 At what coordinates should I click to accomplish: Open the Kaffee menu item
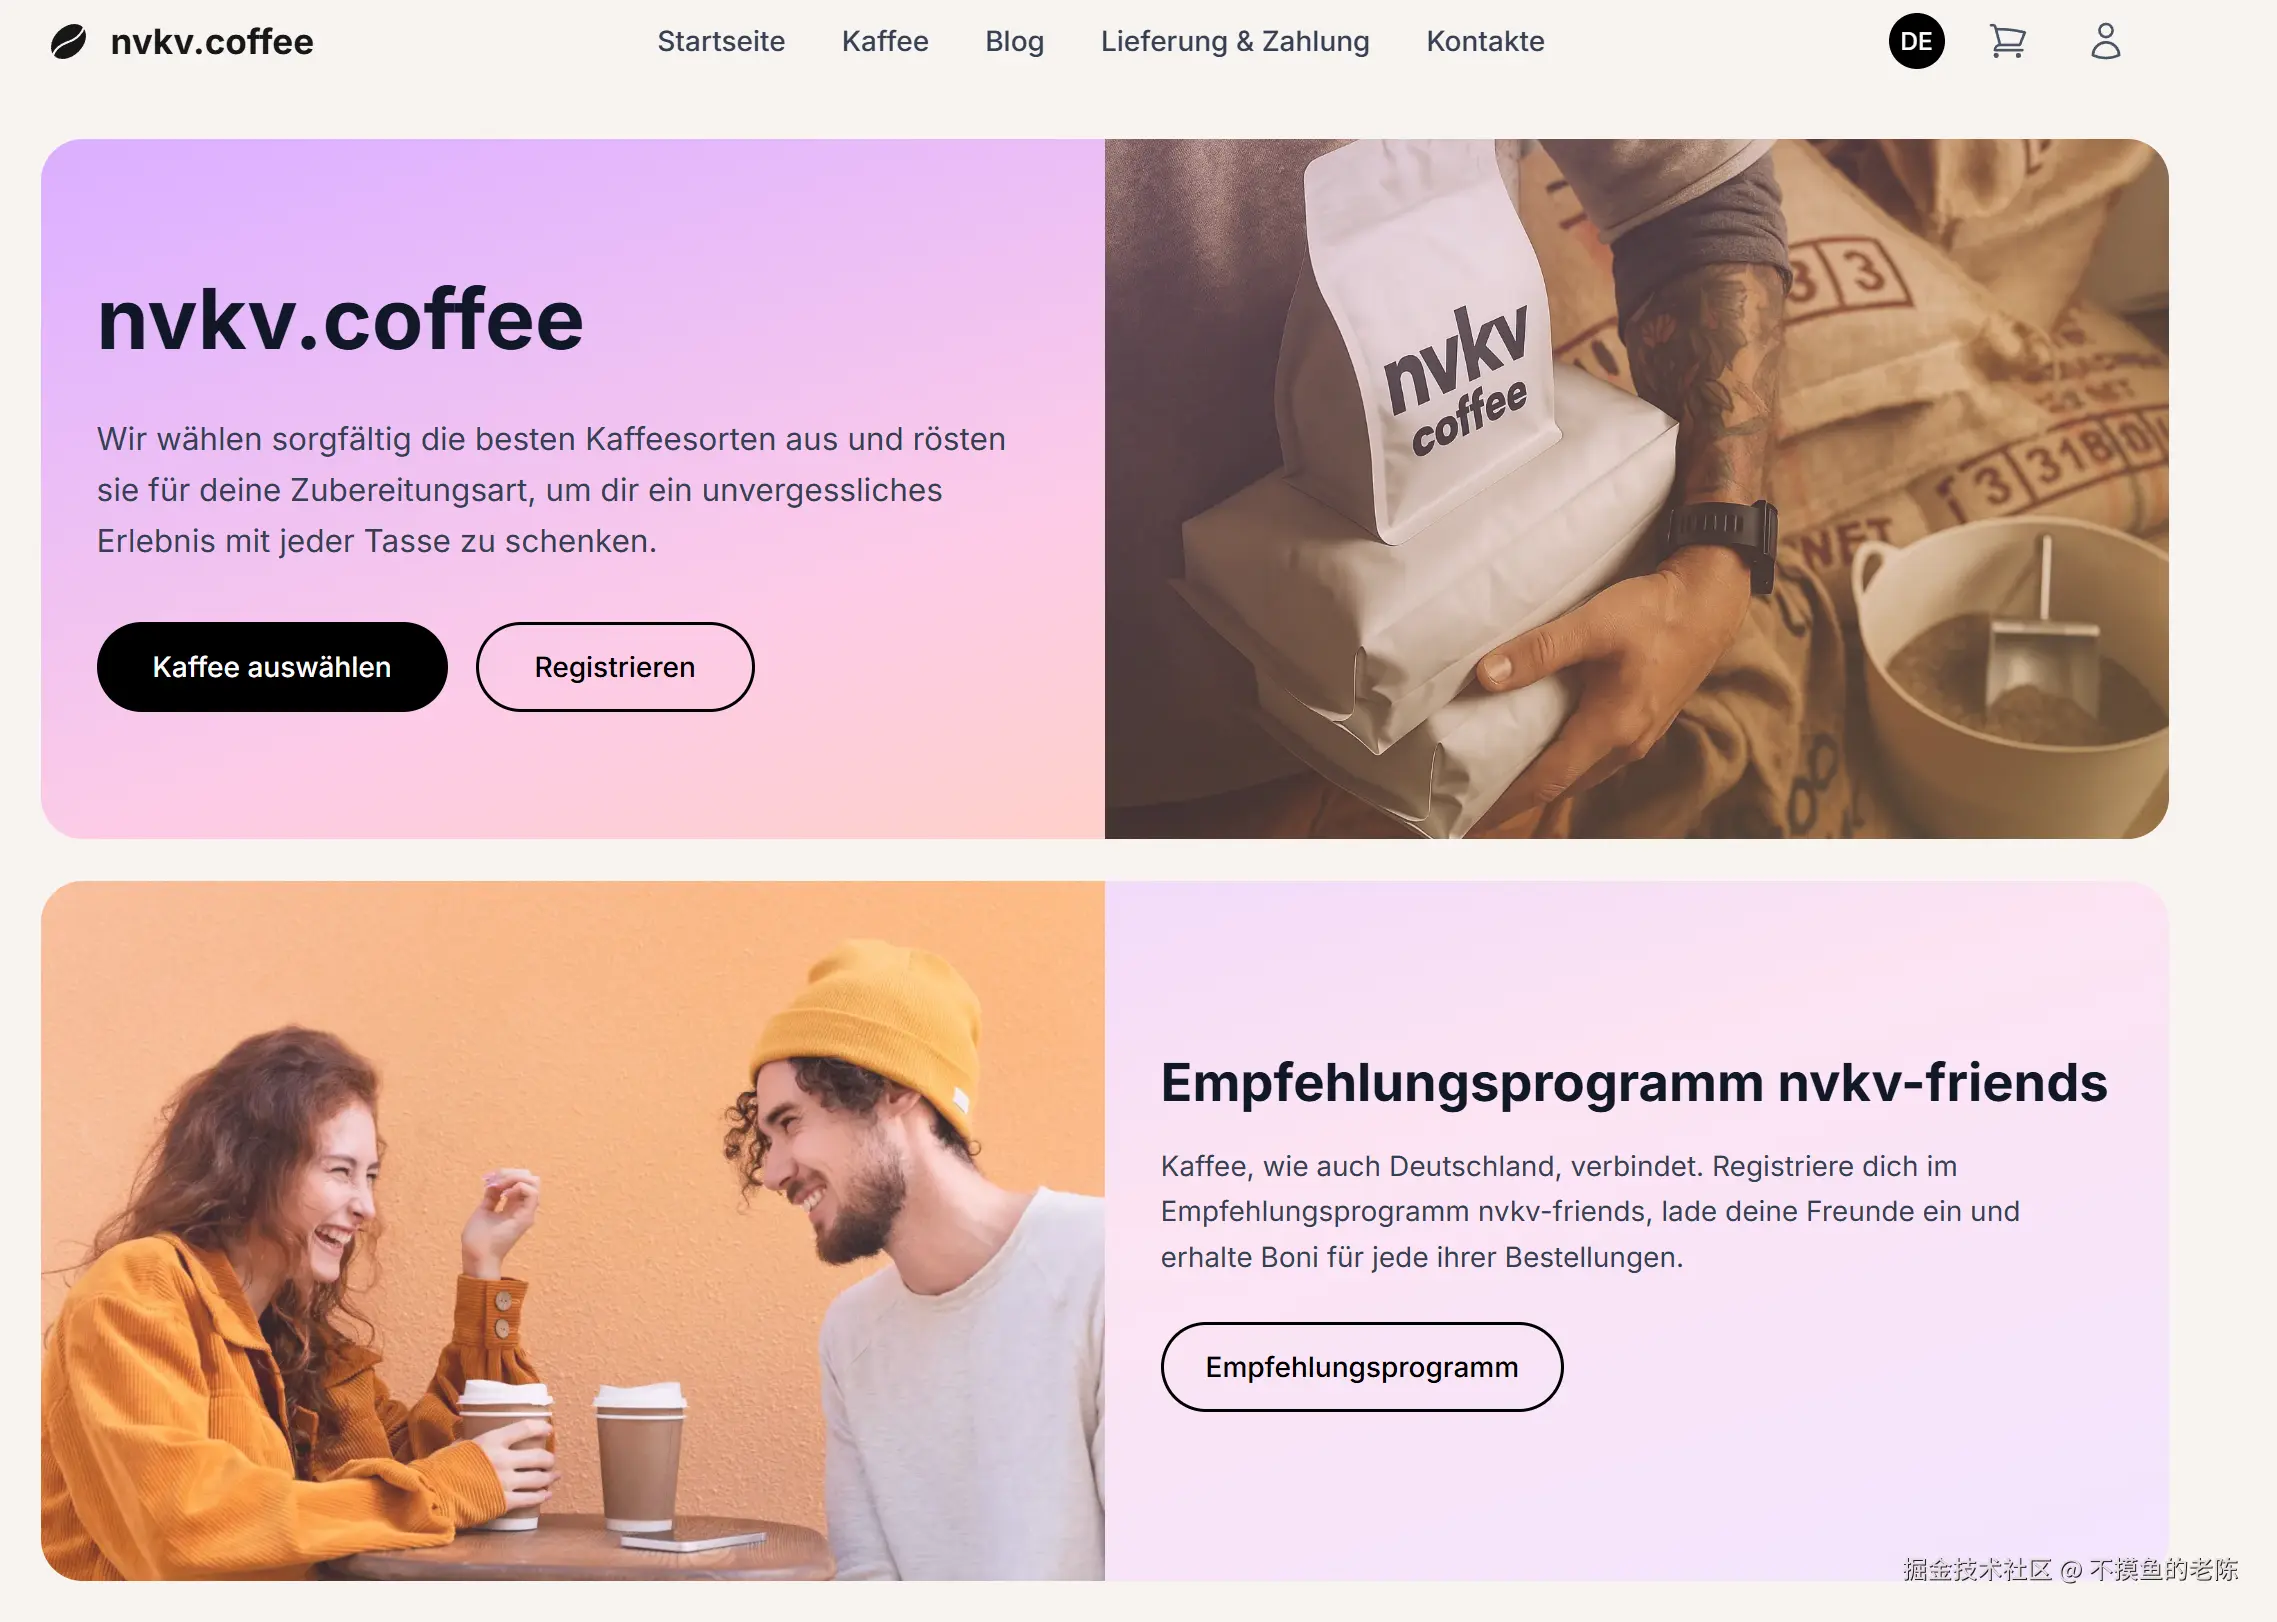(885, 42)
